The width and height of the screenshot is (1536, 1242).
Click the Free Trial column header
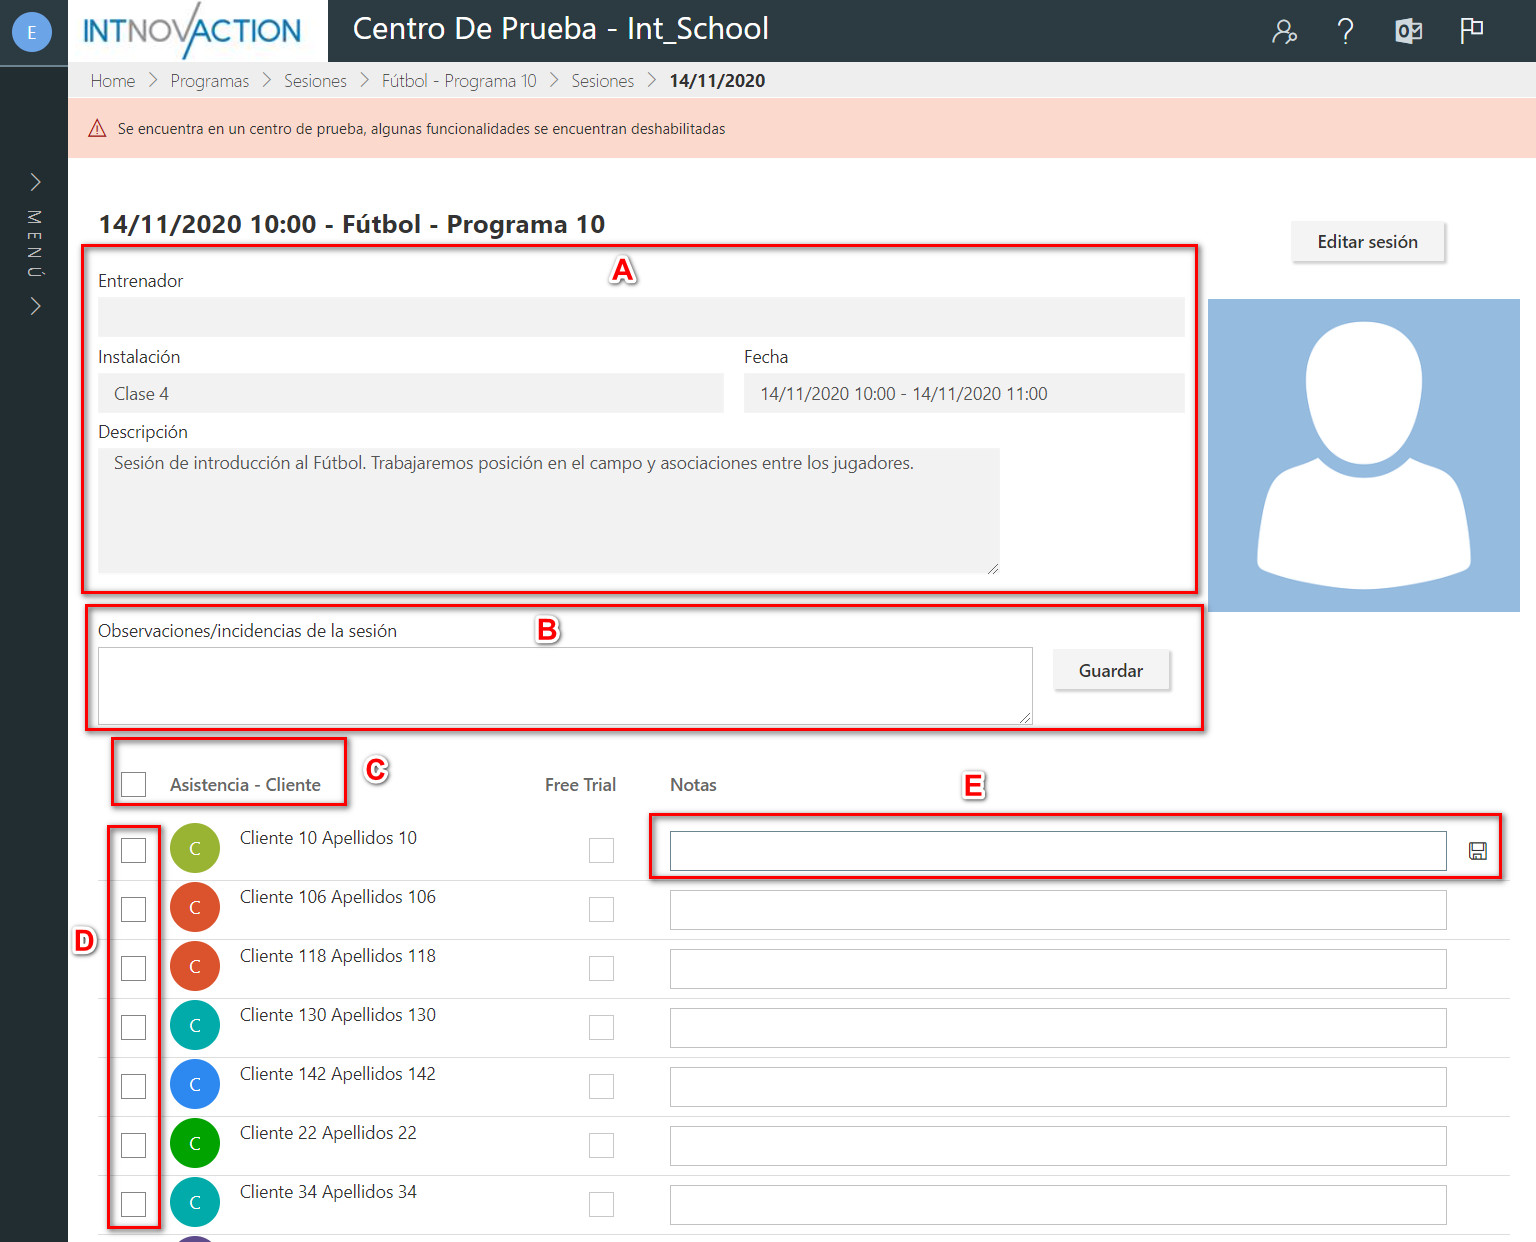click(580, 785)
